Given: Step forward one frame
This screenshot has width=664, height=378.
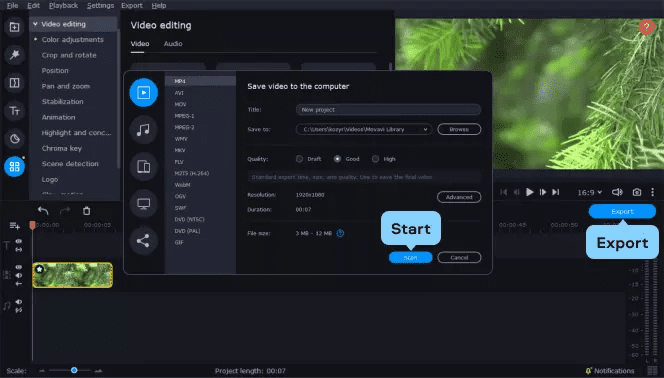Looking at the screenshot, I should pos(543,192).
